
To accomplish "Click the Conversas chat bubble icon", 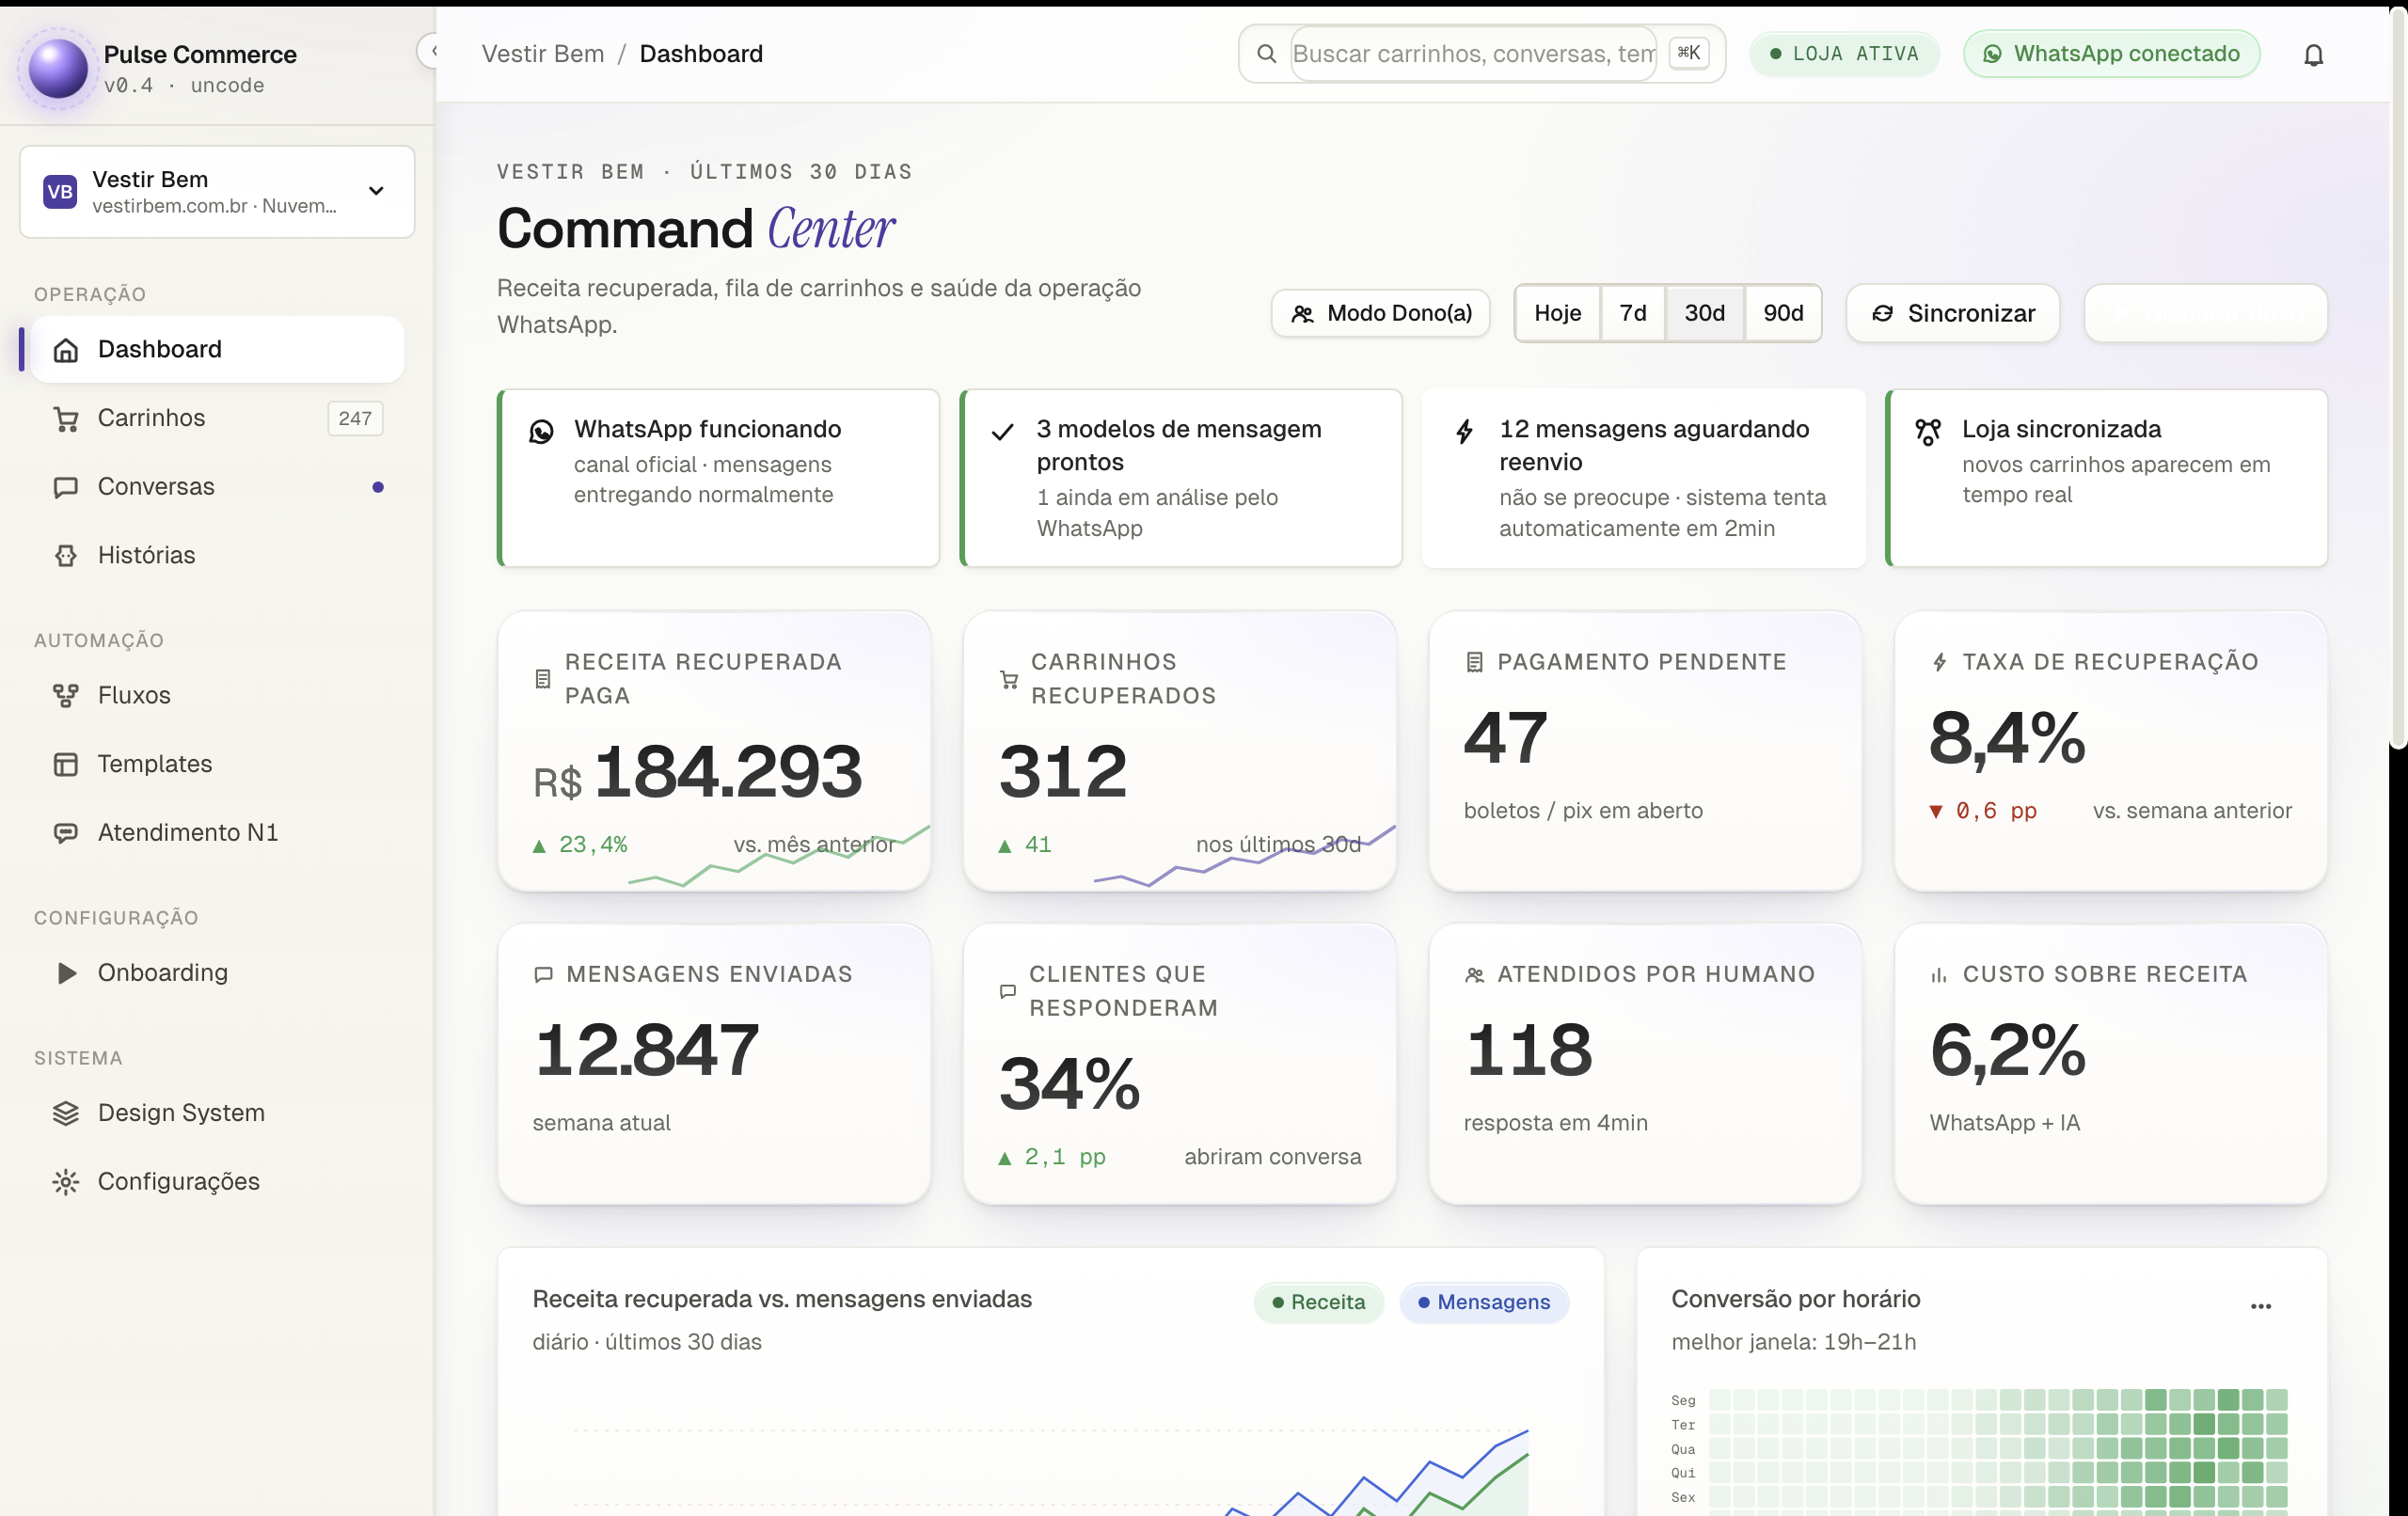I will click(x=65, y=488).
